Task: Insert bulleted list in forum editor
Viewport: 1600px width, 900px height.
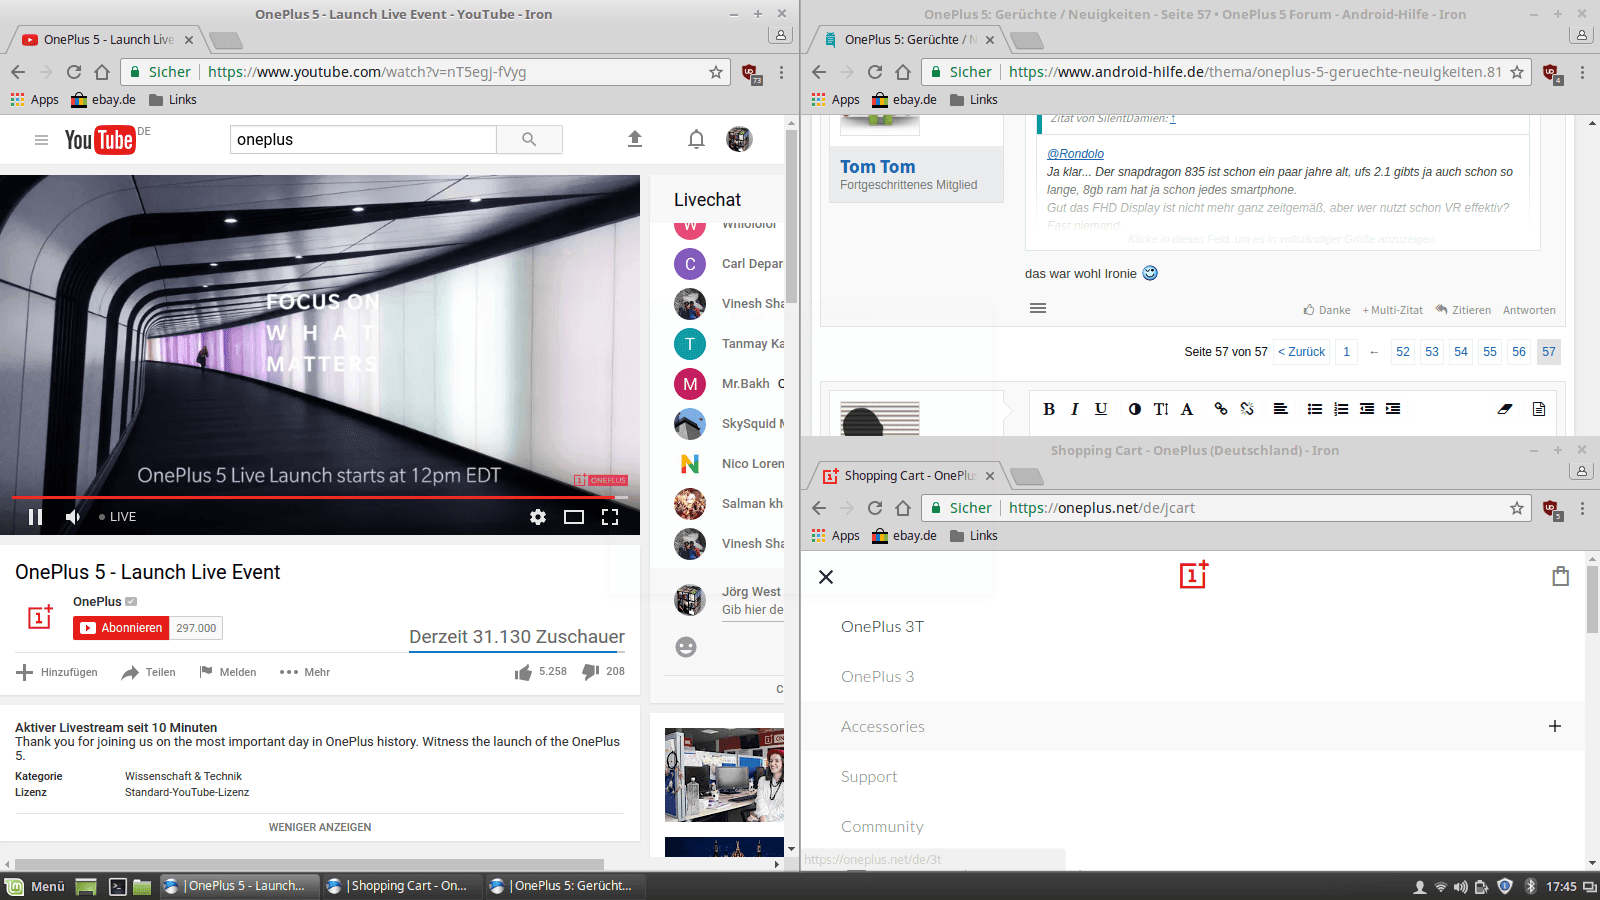Action: (1315, 409)
